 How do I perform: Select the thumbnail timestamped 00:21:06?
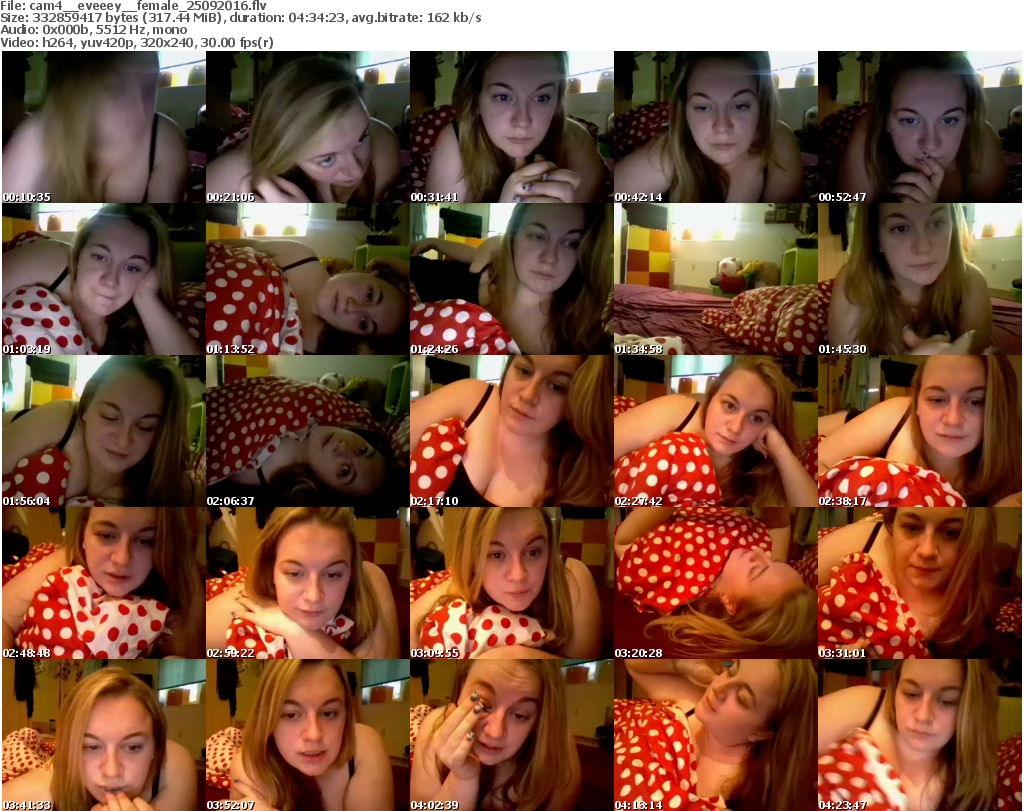[308, 127]
